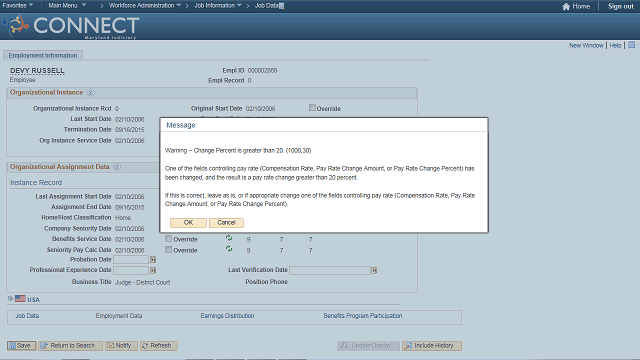The height and width of the screenshot is (360, 640).
Task: Open Earnings Distribution page link
Action: pos(227,316)
